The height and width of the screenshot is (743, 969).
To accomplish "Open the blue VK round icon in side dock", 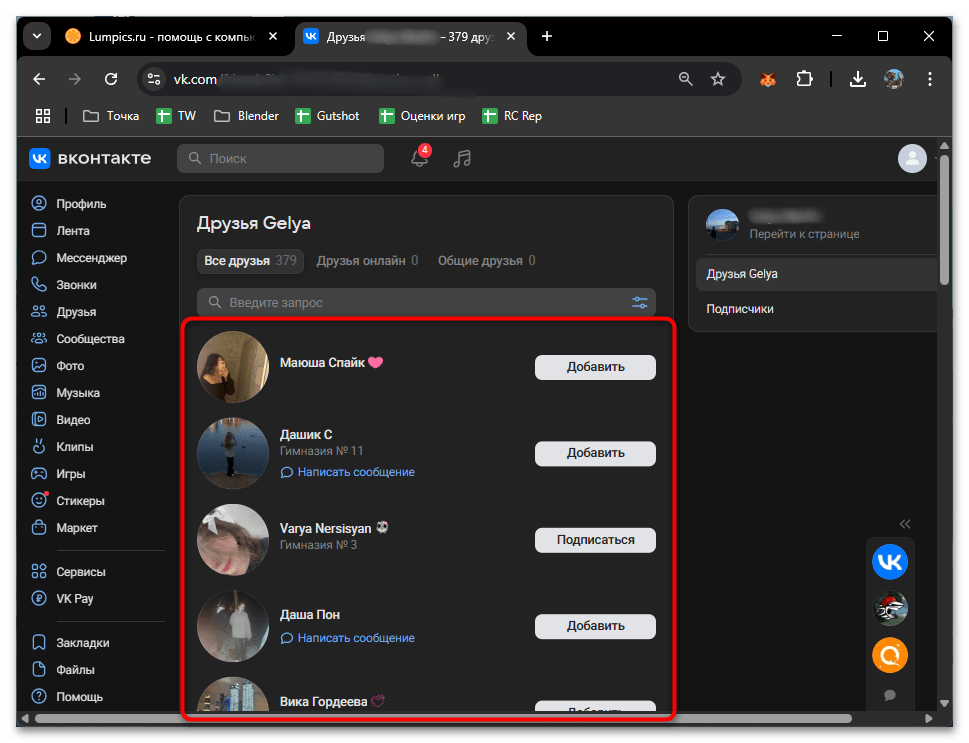I will [890, 561].
